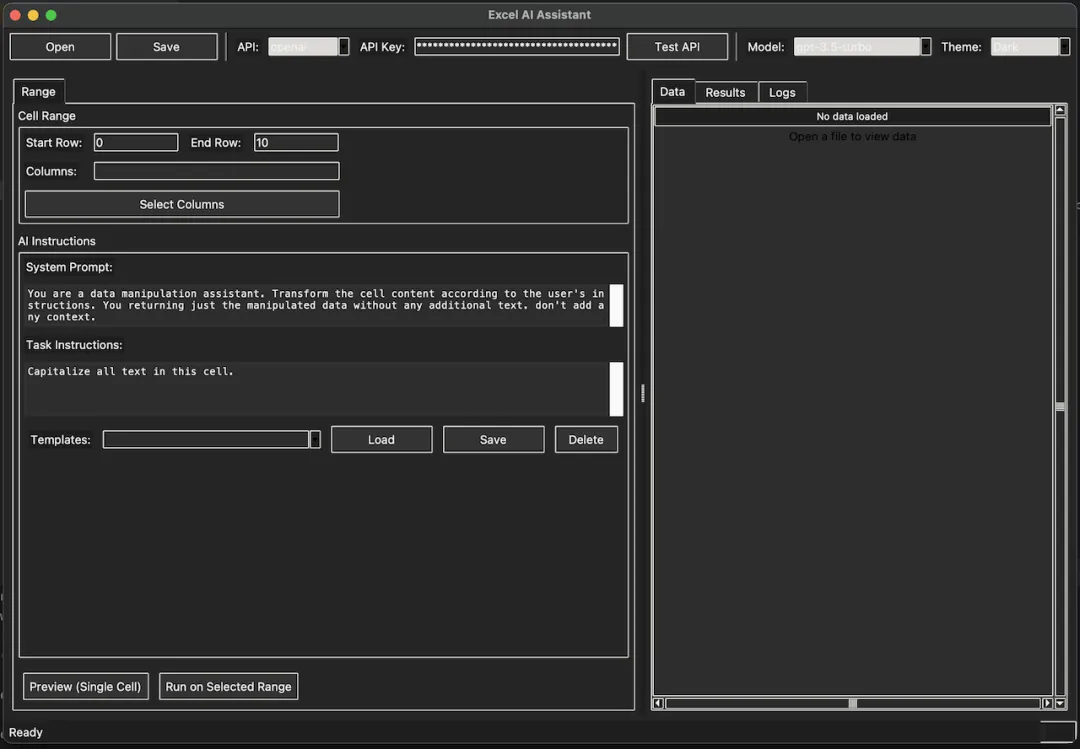
Task: Click the Open button in toolbar
Action: click(60, 47)
